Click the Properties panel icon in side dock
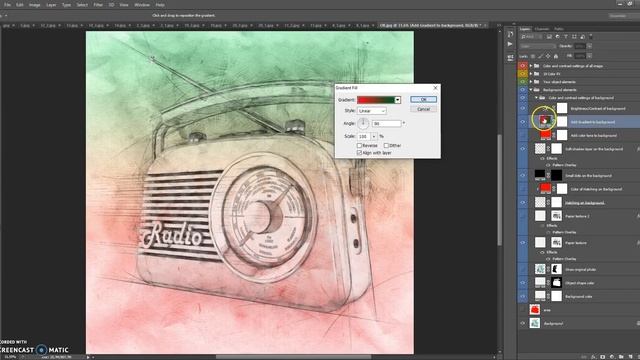Screen dimensions: 640x360 click(x=510, y=58)
